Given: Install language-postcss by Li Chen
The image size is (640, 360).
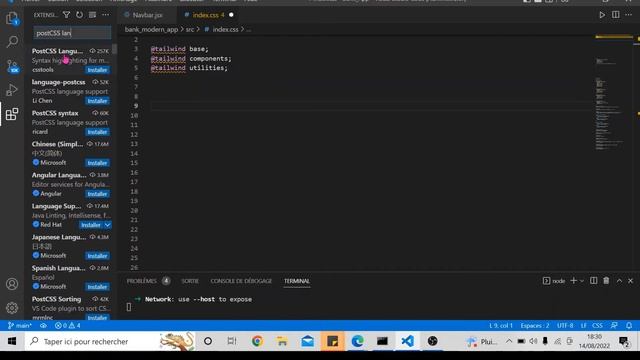Looking at the screenshot, I should 97,101.
